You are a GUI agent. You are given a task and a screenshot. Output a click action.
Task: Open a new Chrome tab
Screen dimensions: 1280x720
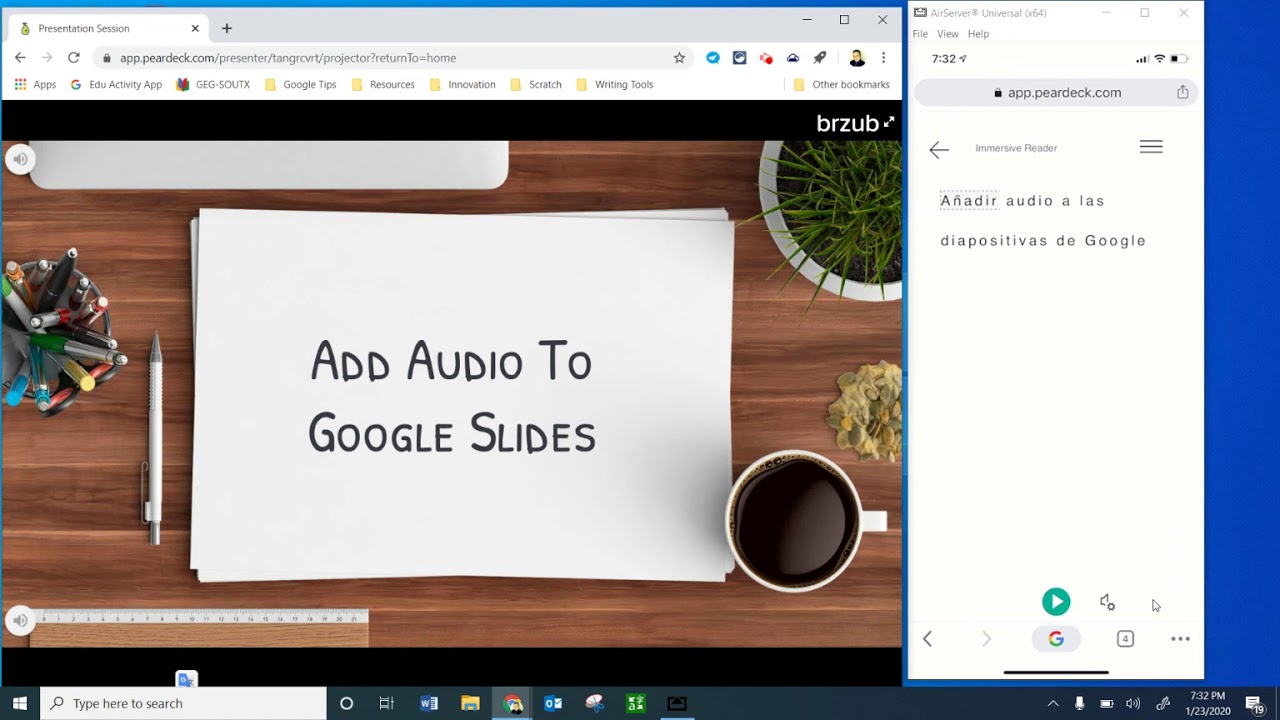point(227,28)
